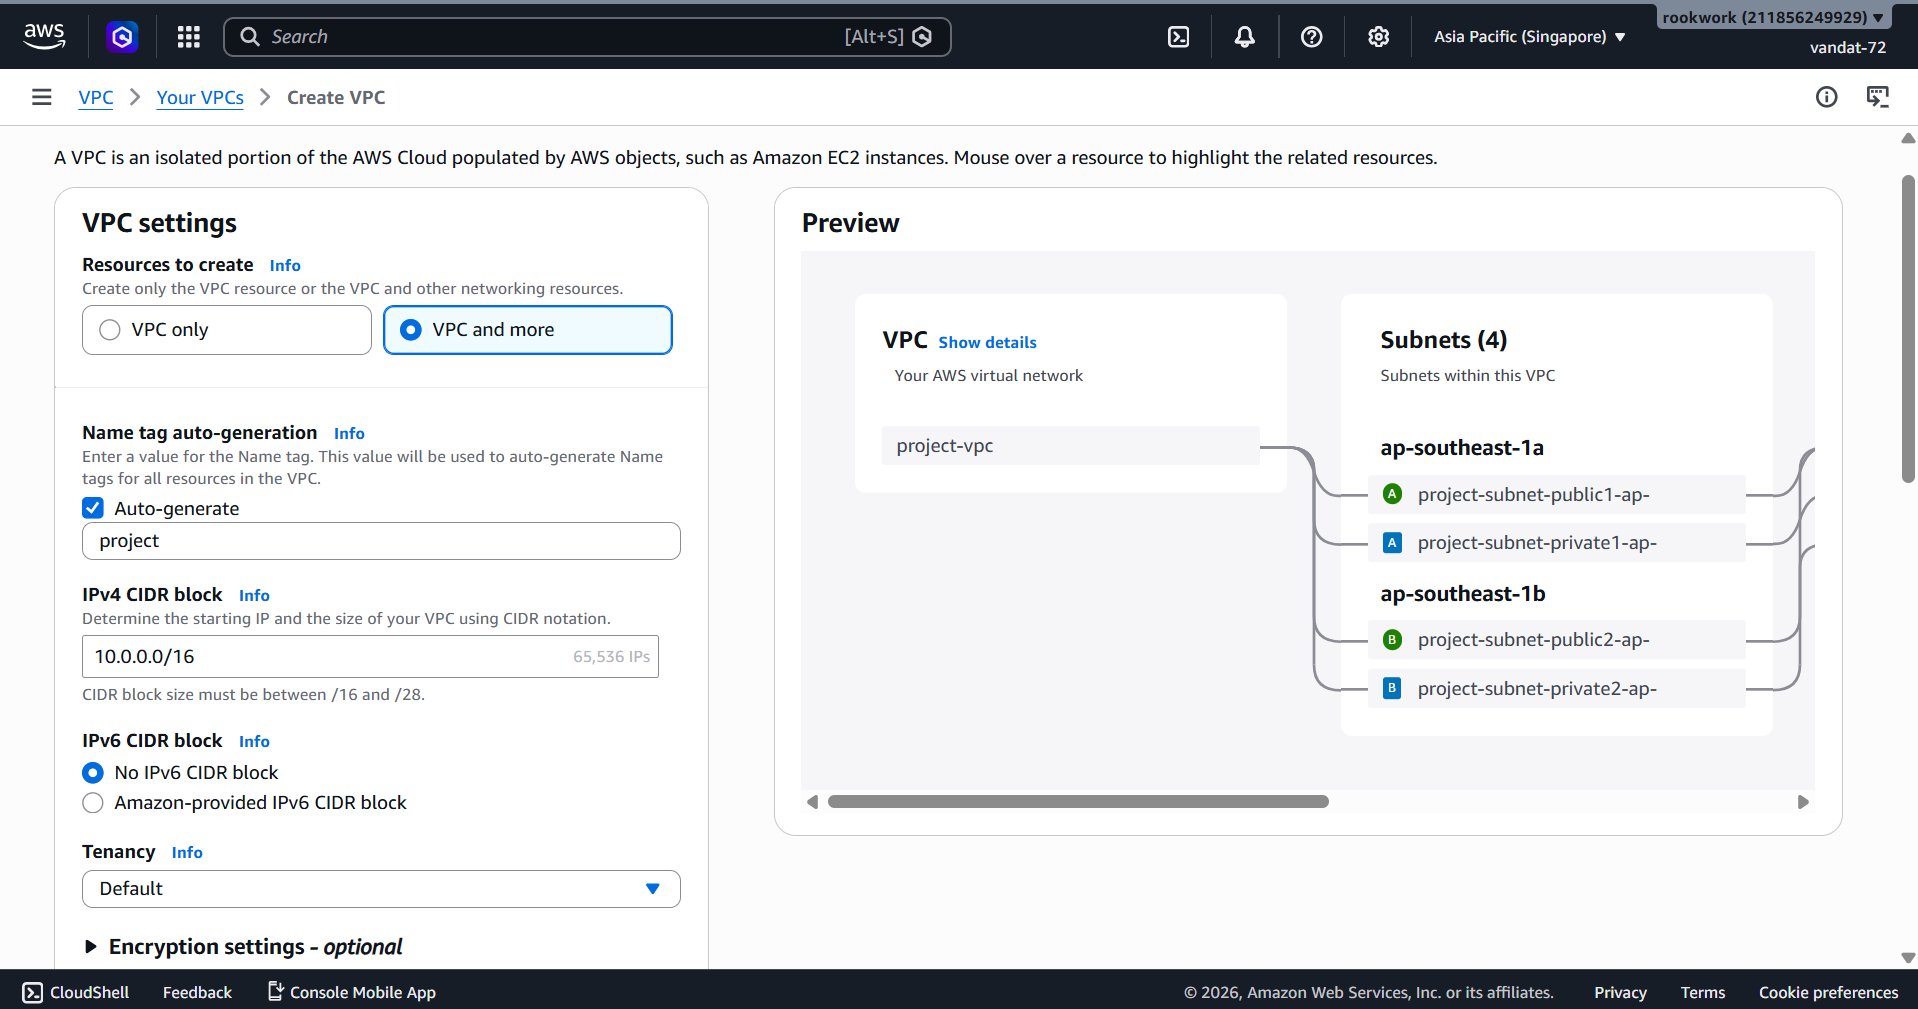
Task: Select project-subnet-private1-ap- in preview
Action: (1556, 543)
